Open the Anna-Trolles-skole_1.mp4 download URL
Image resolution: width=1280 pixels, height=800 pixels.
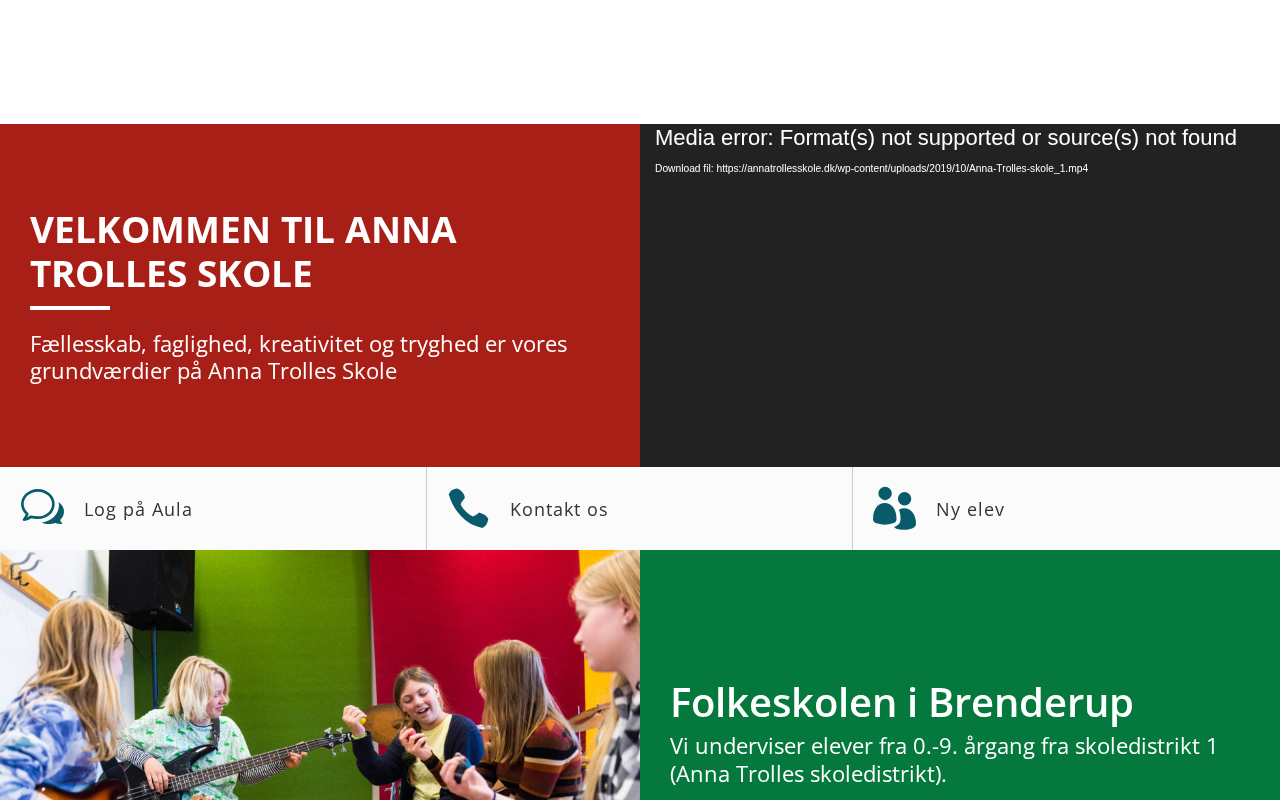[x=901, y=169]
